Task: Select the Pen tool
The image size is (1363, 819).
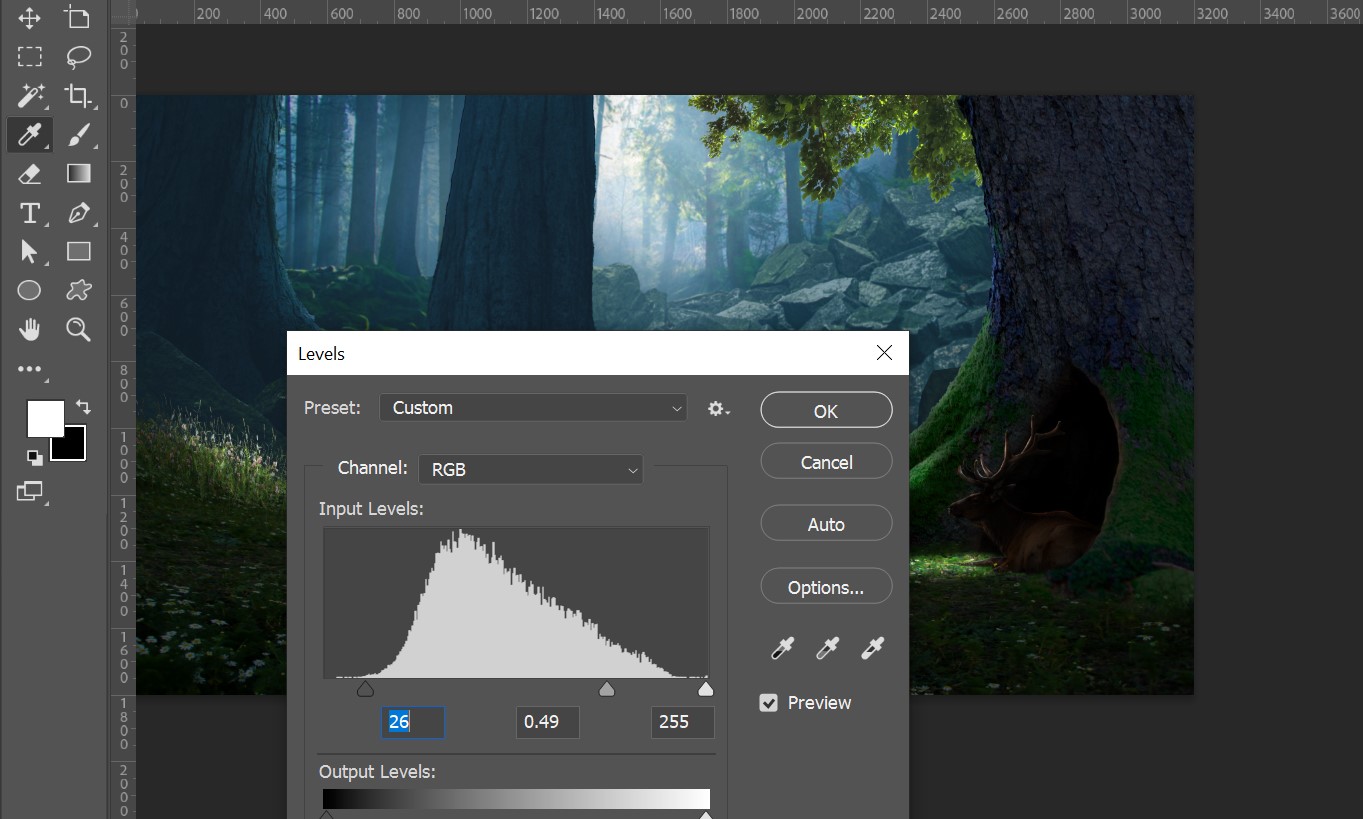Action: coord(78,212)
